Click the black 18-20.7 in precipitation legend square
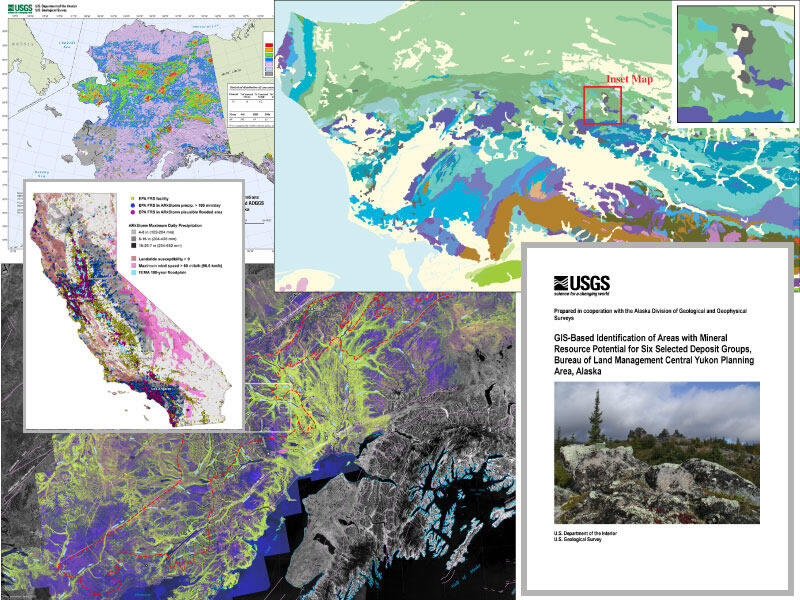The image size is (800, 600). 132,246
